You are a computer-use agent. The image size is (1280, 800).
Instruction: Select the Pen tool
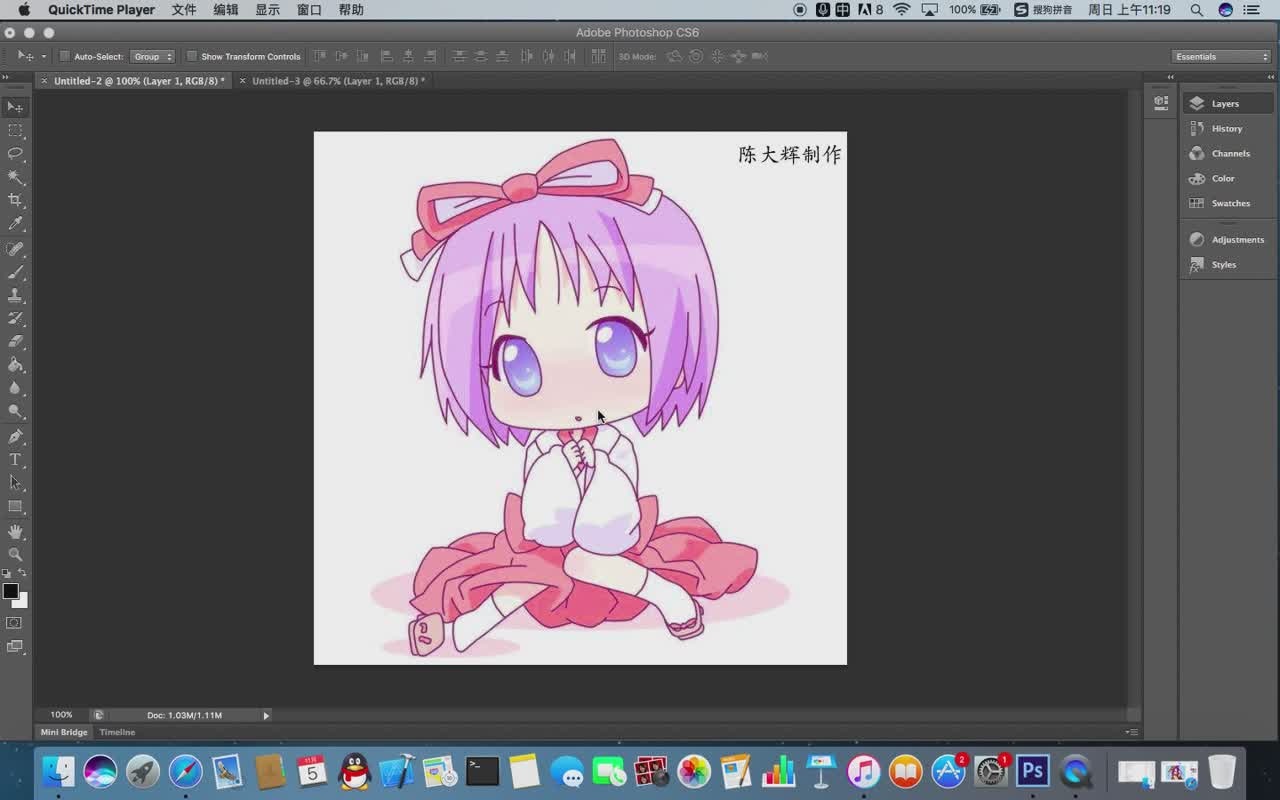(15, 436)
